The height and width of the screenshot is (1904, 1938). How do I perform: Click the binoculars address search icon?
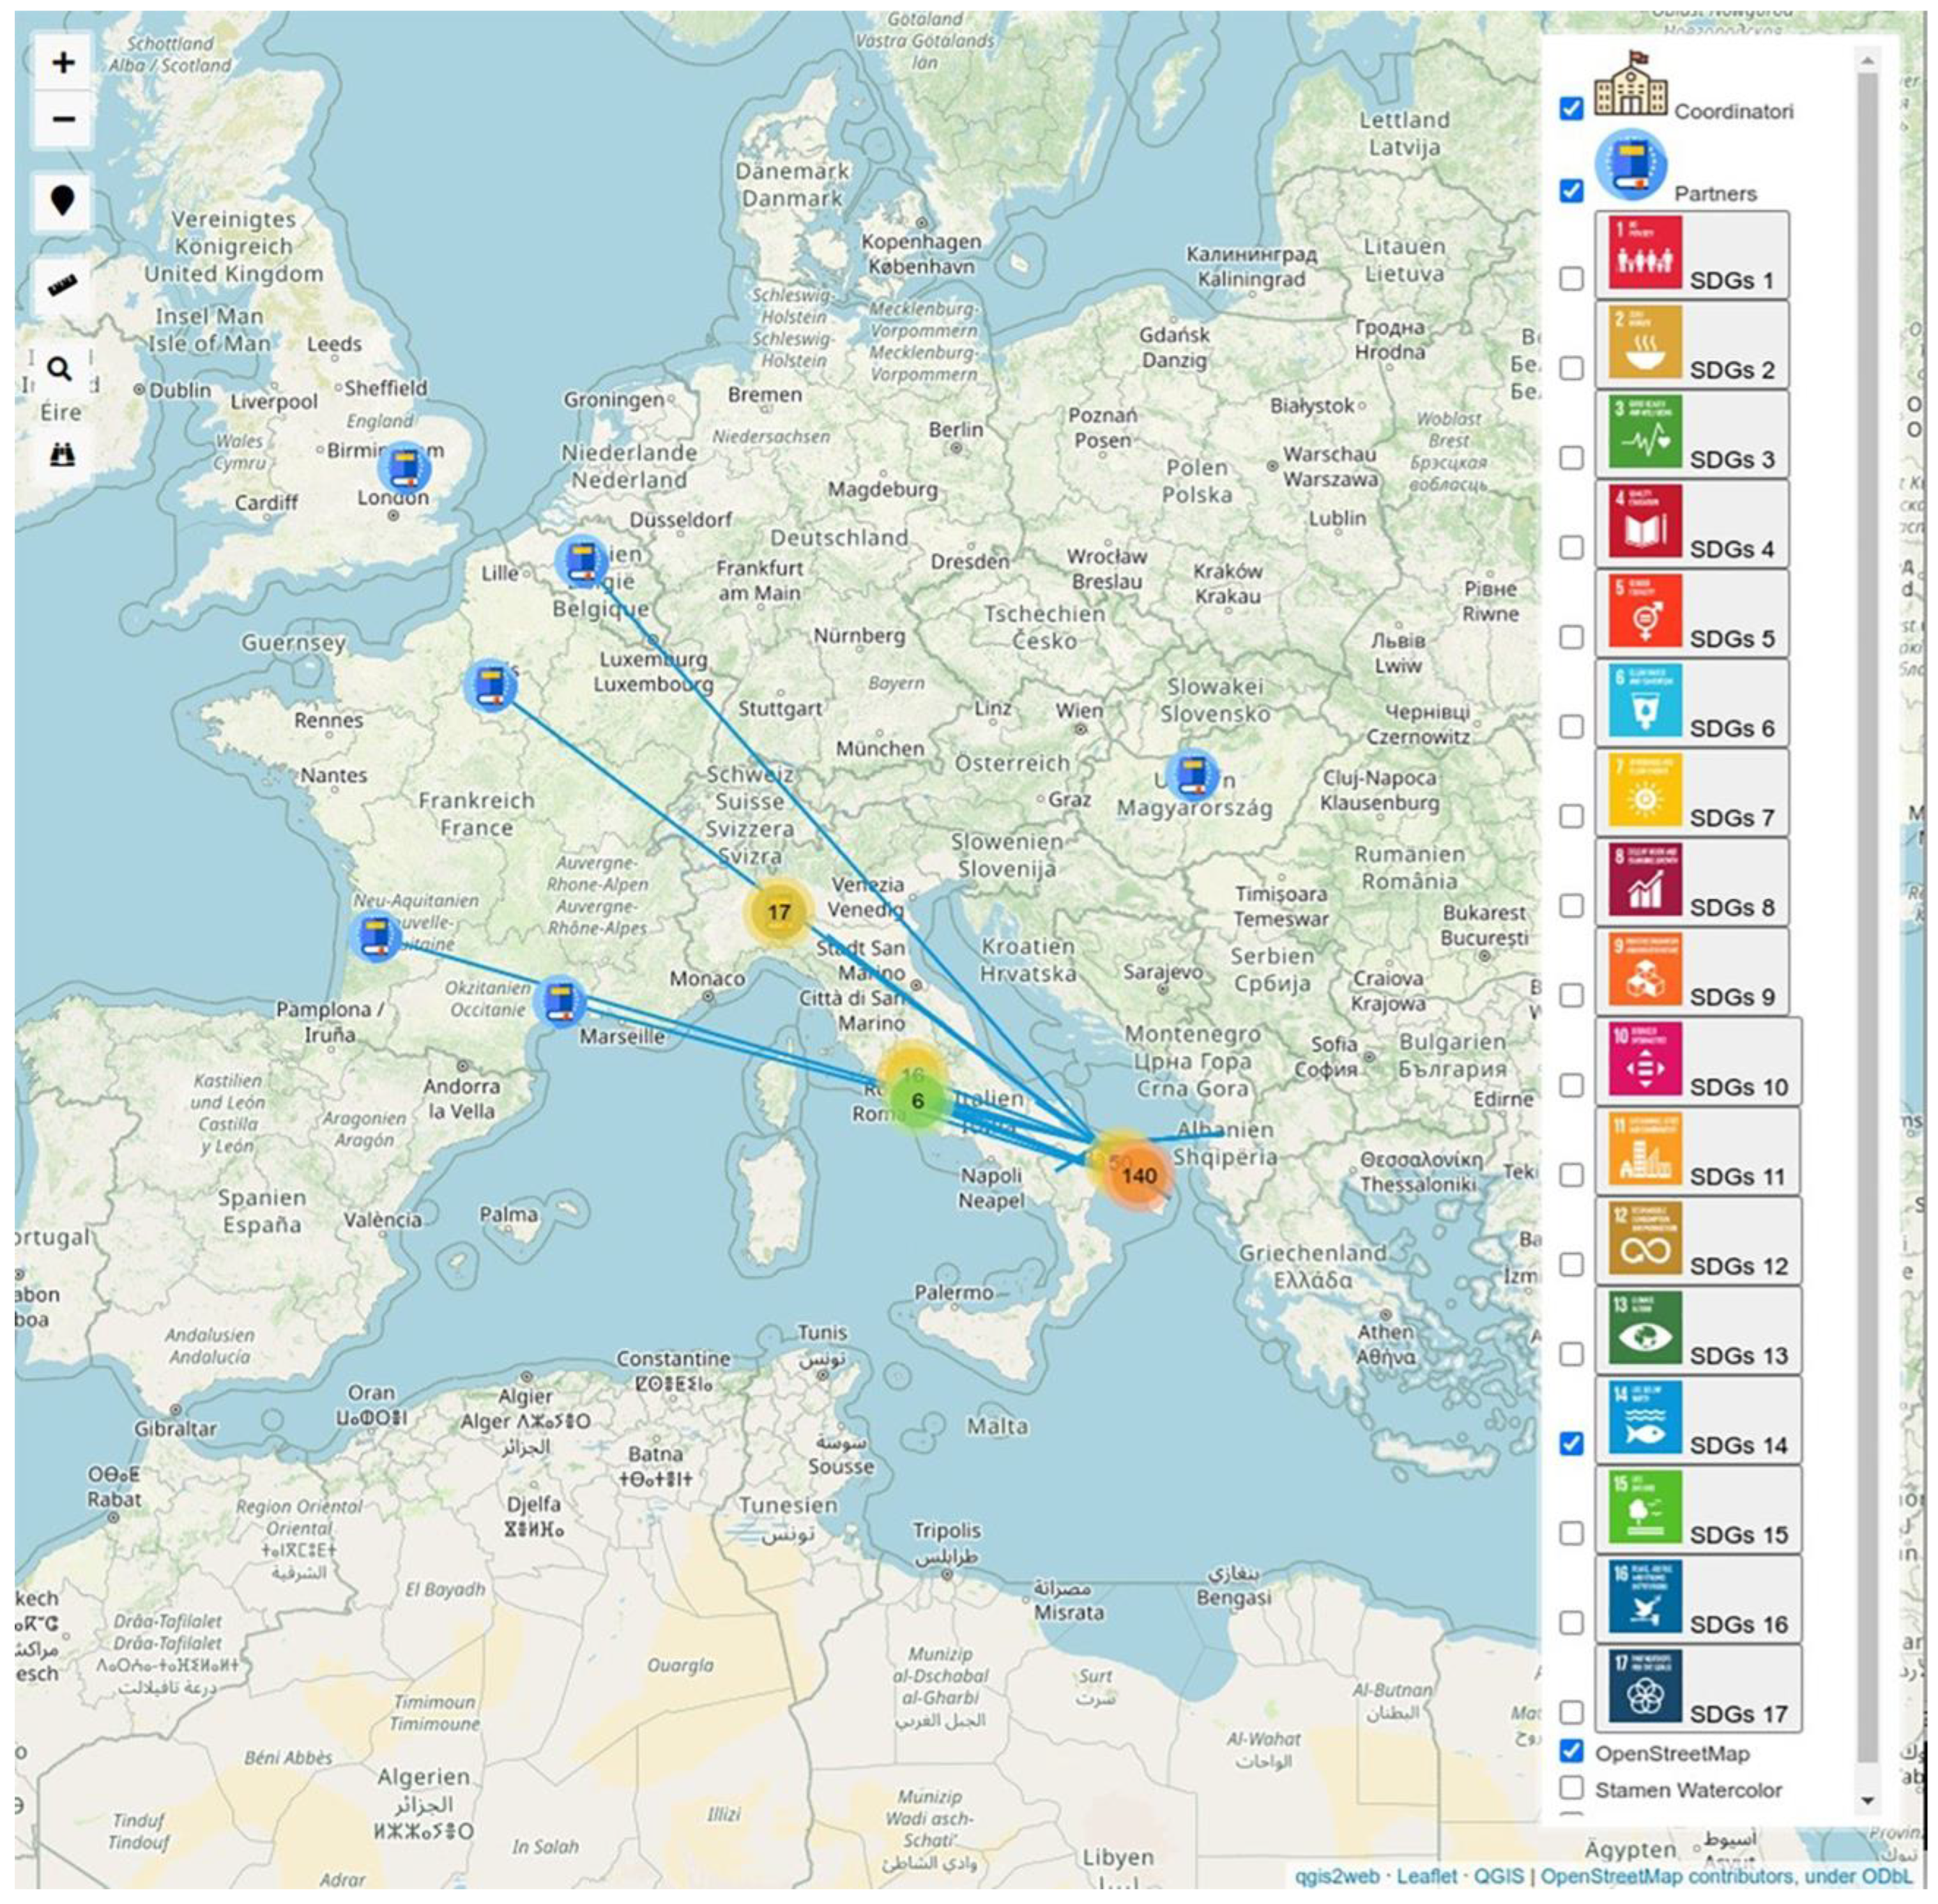pos(63,455)
